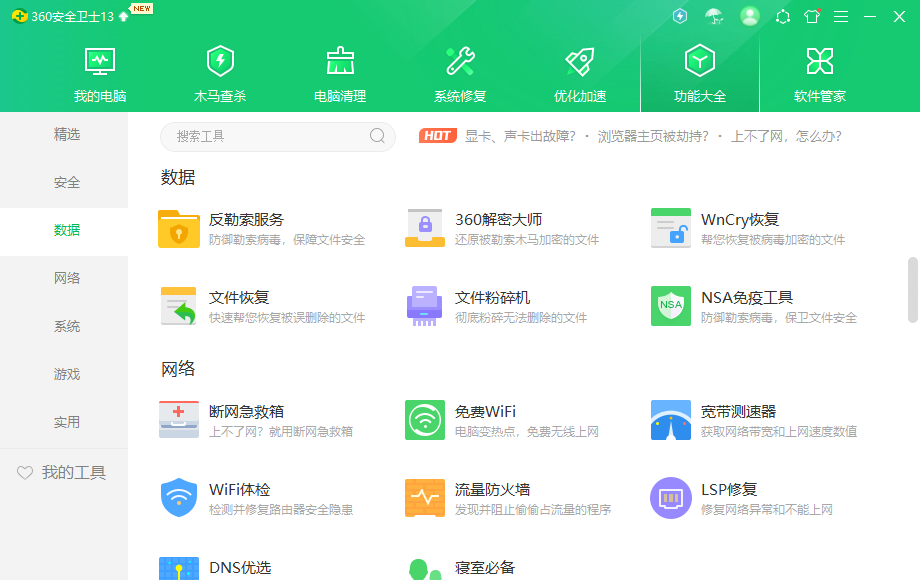This screenshot has height=580, width=920.
Task: Click the LSP修复 title text
Action: pos(729,490)
